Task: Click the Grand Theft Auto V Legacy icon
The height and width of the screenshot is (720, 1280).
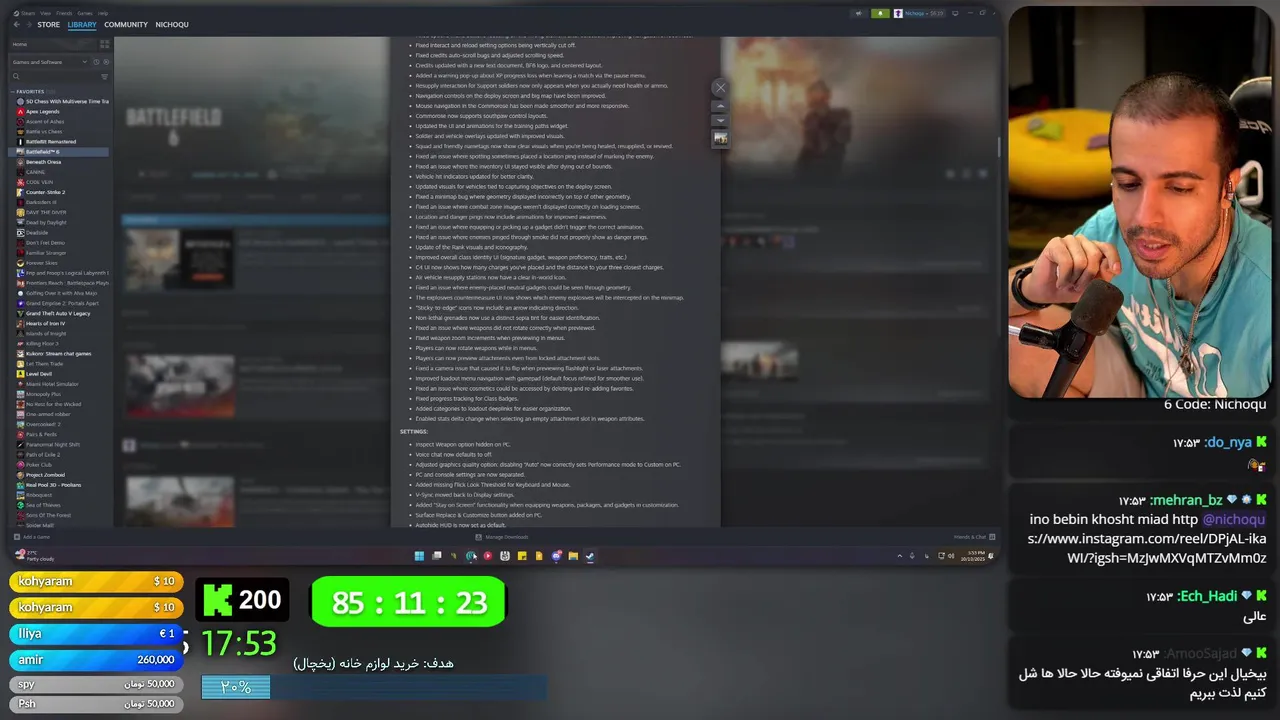Action: pyautogui.click(x=20, y=313)
